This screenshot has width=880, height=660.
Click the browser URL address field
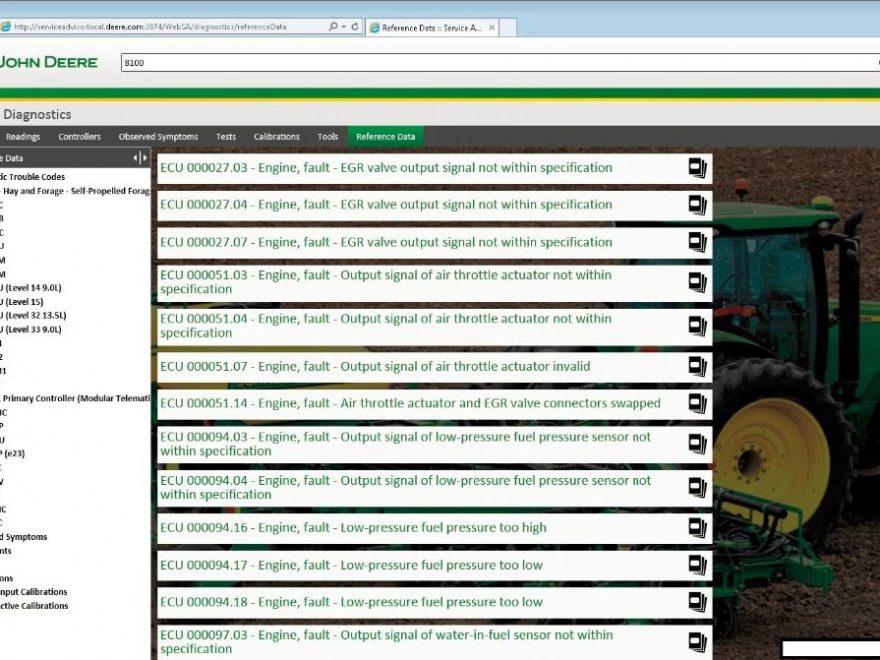click(168, 27)
